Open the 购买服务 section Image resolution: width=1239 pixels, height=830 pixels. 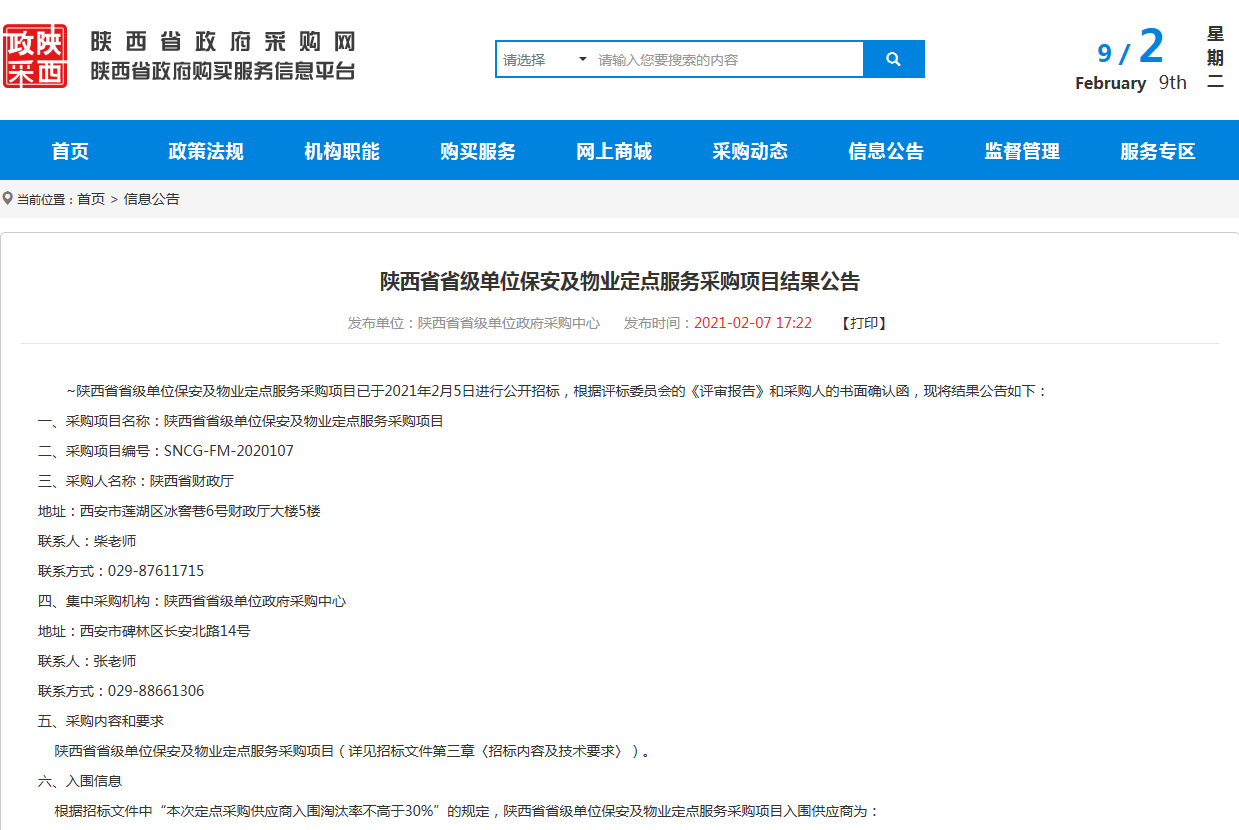478,151
